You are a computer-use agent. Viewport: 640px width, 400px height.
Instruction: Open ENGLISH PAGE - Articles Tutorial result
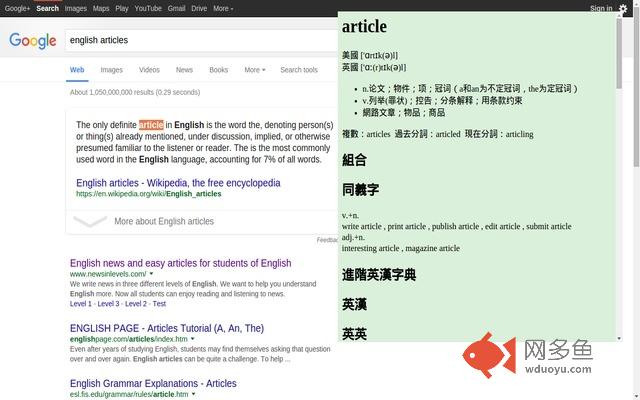167,328
